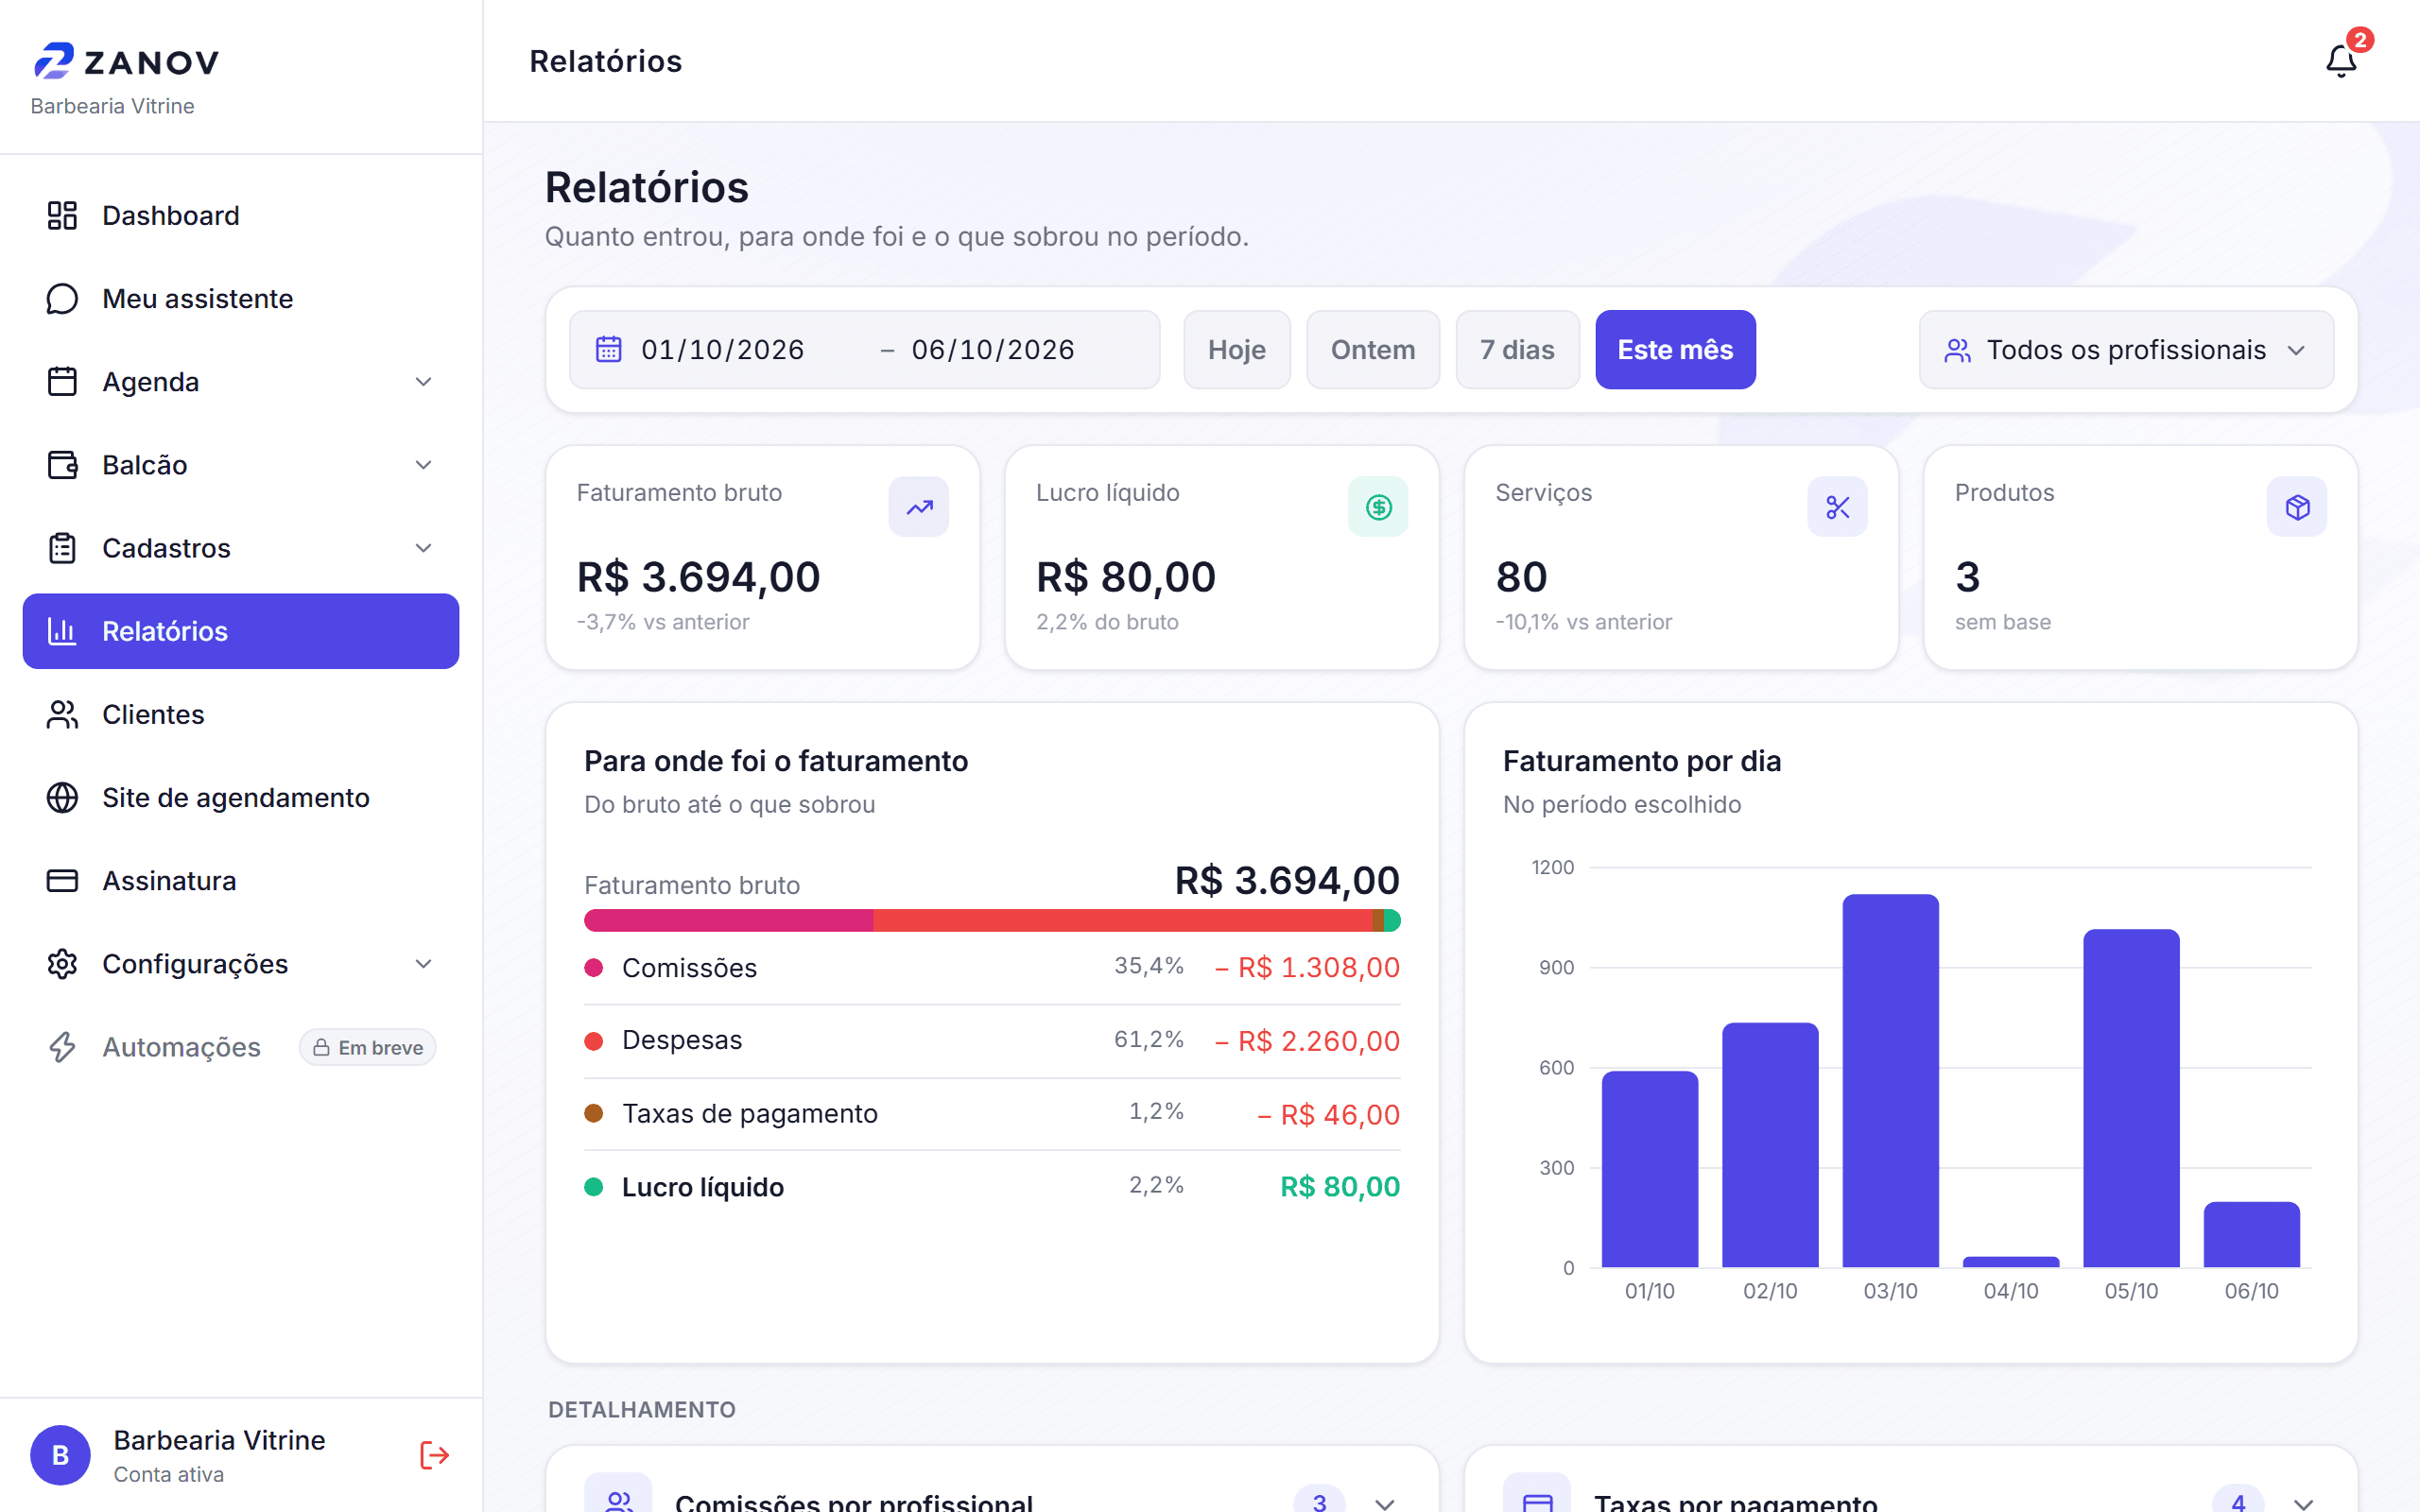Click the green R$ 80,00 Lucro líquido value
This screenshot has width=2420, height=1512.
[1340, 1186]
